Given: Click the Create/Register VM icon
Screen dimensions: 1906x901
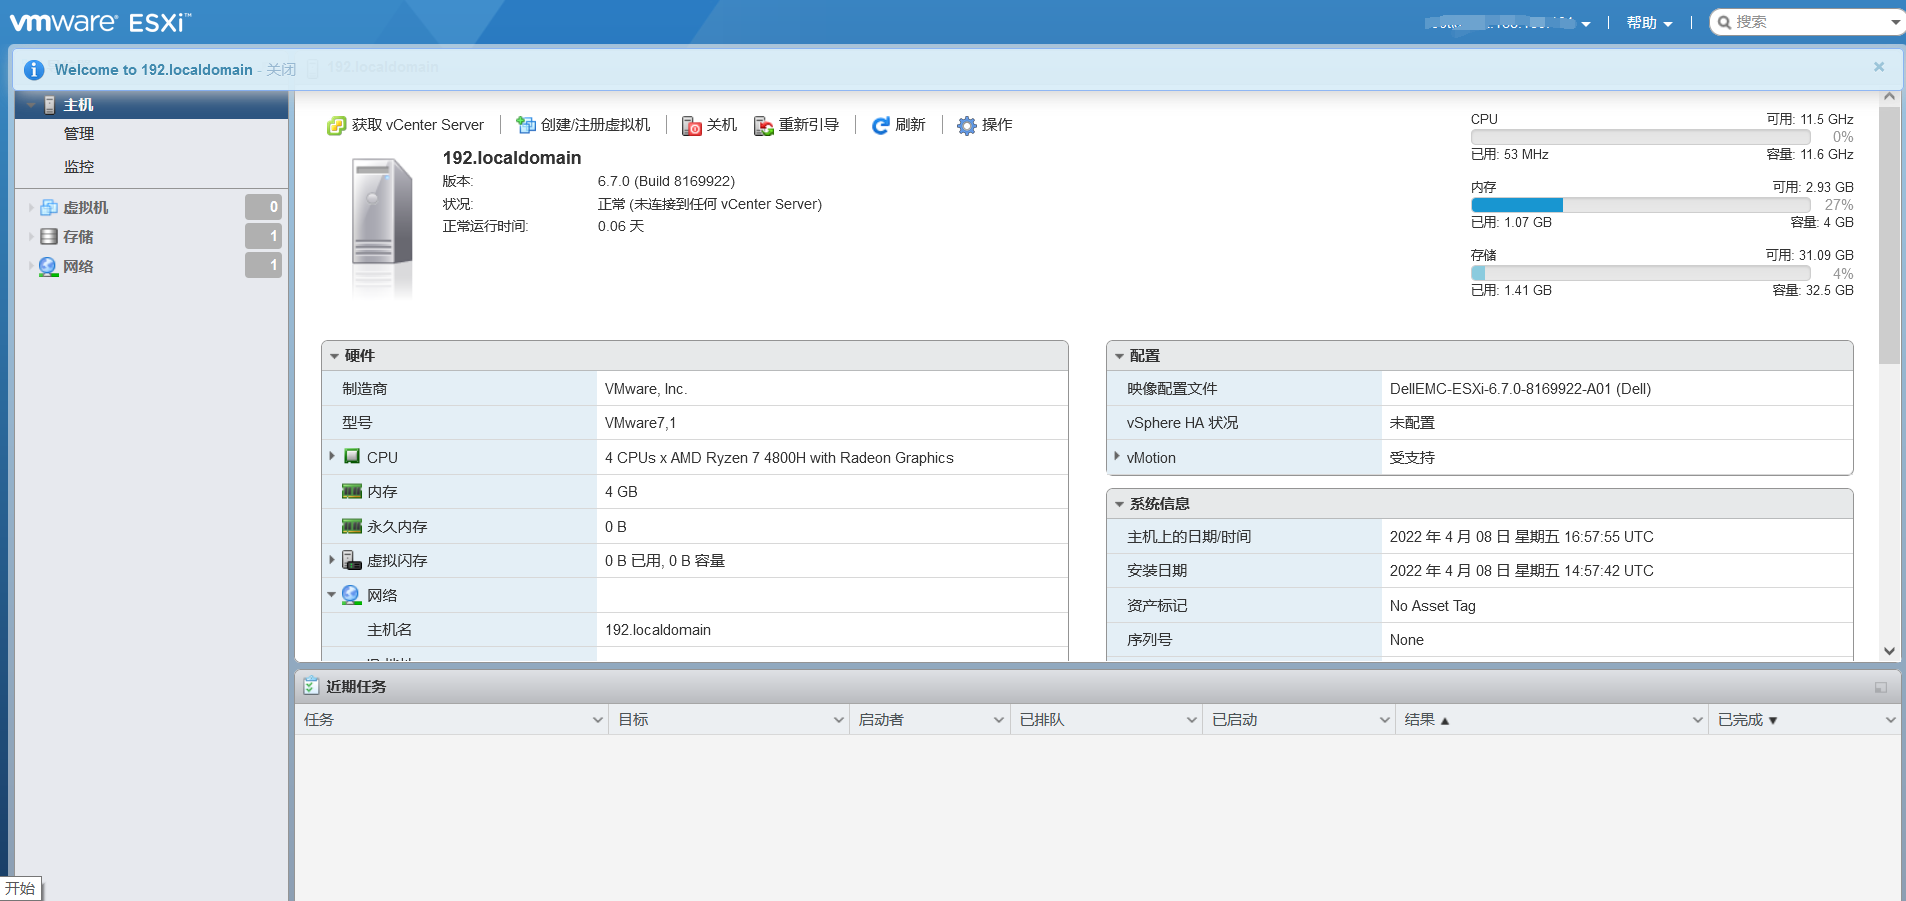Looking at the screenshot, I should [x=525, y=125].
